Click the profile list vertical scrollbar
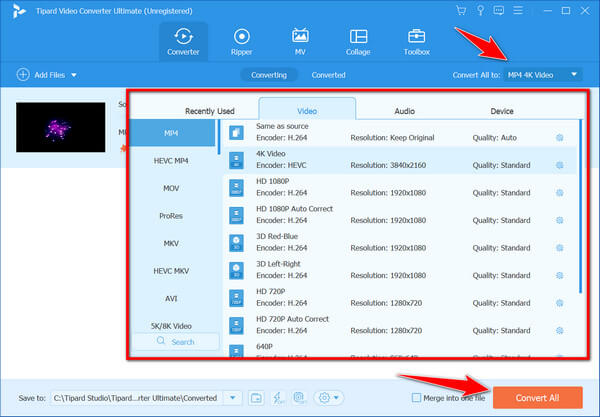Viewport: 600px width, 417px height. [580, 207]
